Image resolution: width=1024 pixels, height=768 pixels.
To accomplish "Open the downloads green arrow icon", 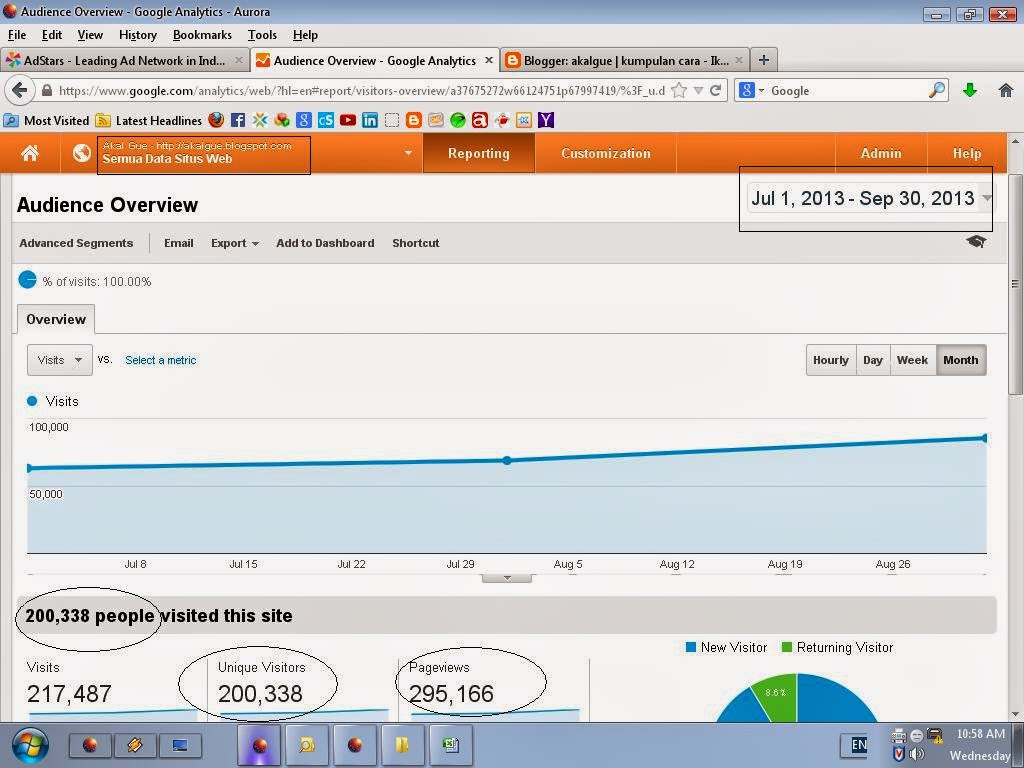I will tap(970, 90).
